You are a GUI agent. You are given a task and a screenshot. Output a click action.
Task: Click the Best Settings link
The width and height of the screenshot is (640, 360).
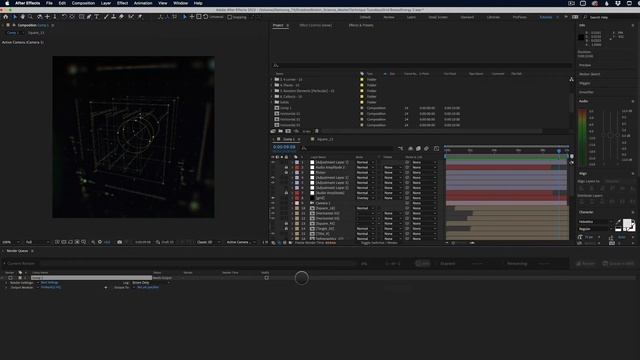49,282
